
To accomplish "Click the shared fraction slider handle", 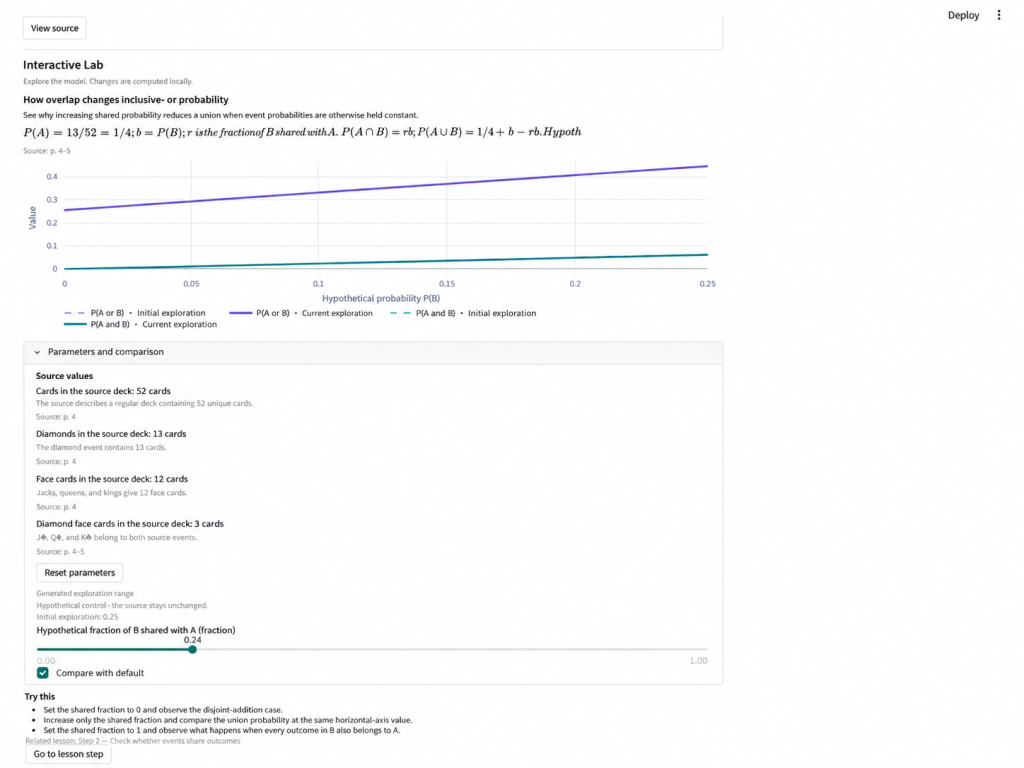I will click(x=192, y=650).
